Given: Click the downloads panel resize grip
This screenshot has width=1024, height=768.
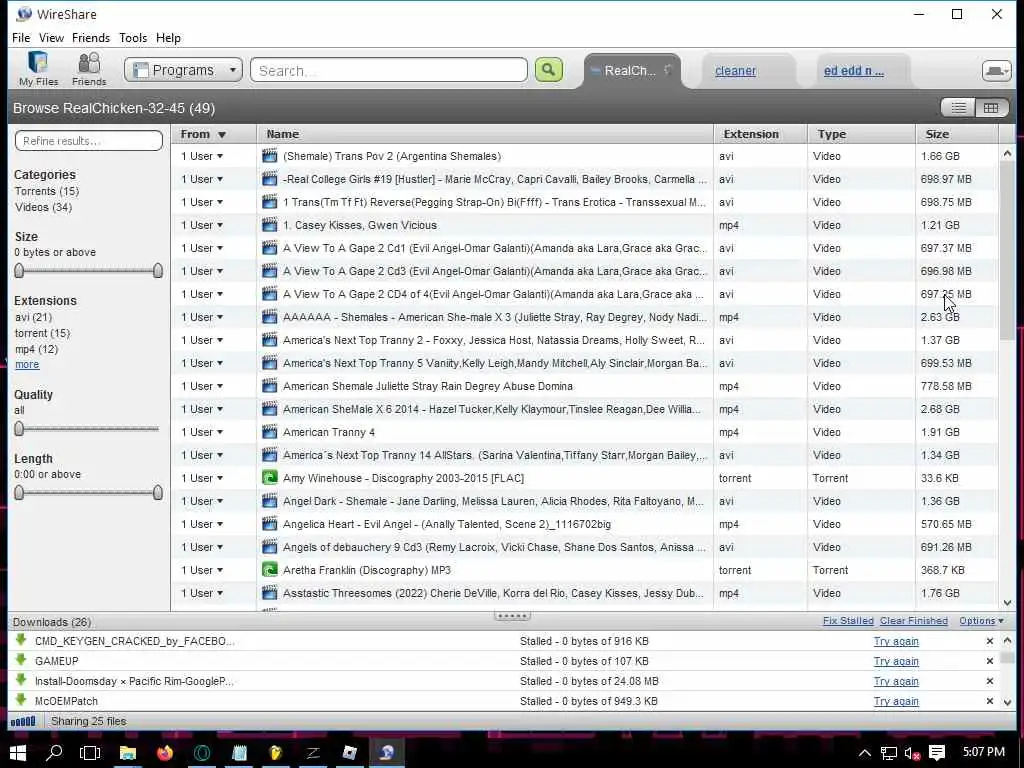Looking at the screenshot, I should [x=513, y=616].
